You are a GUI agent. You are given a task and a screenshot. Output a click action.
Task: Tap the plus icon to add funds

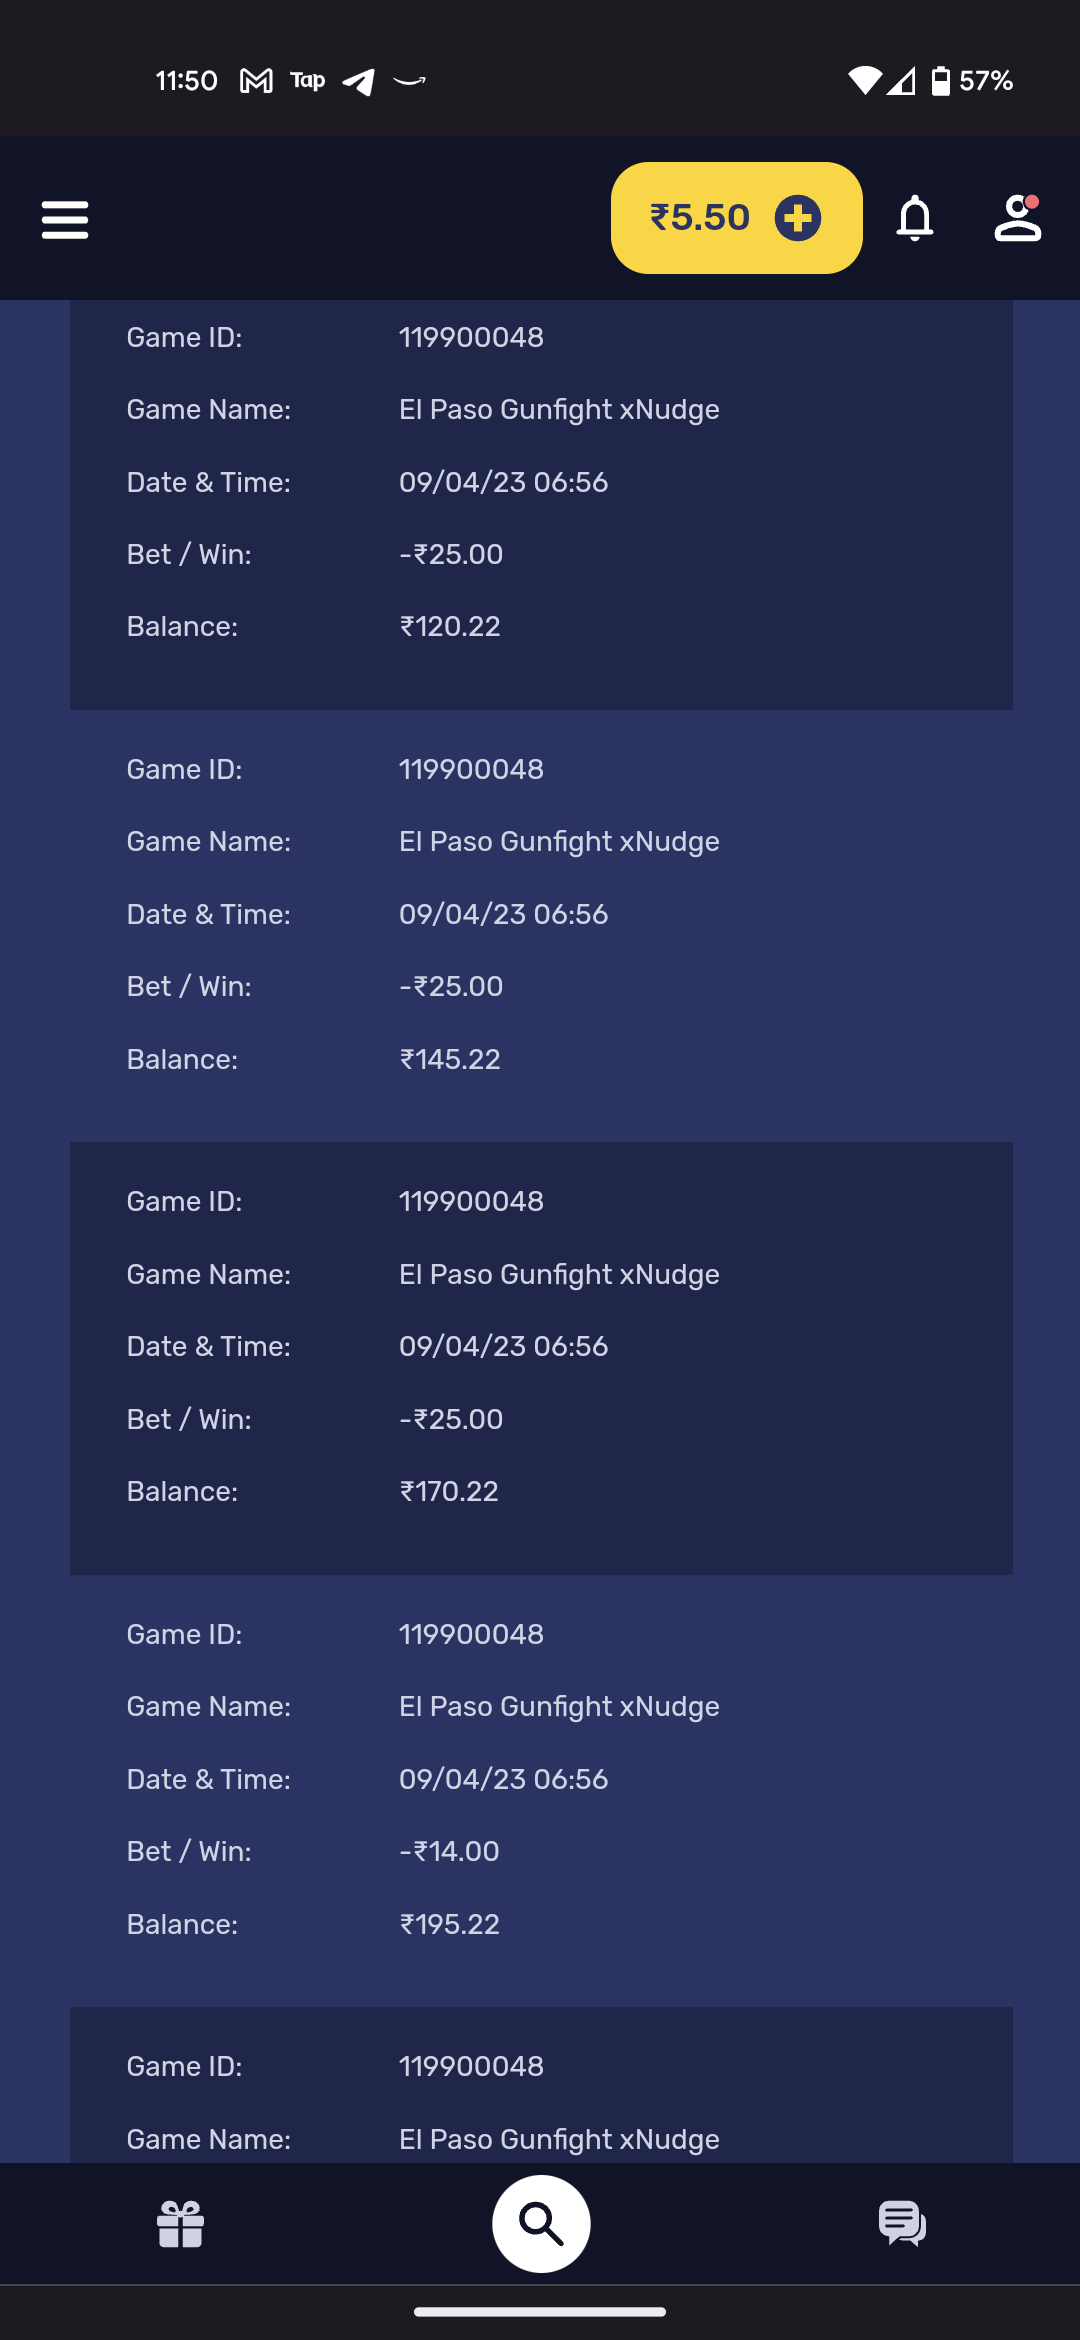[798, 218]
